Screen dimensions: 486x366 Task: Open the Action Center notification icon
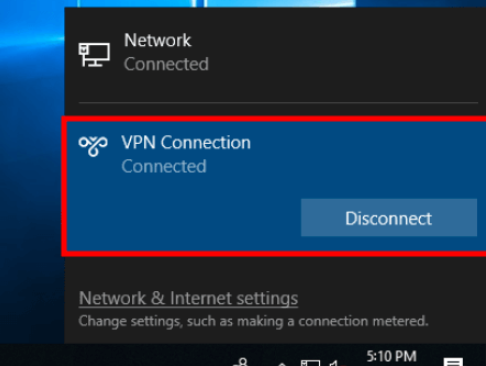click(x=453, y=362)
